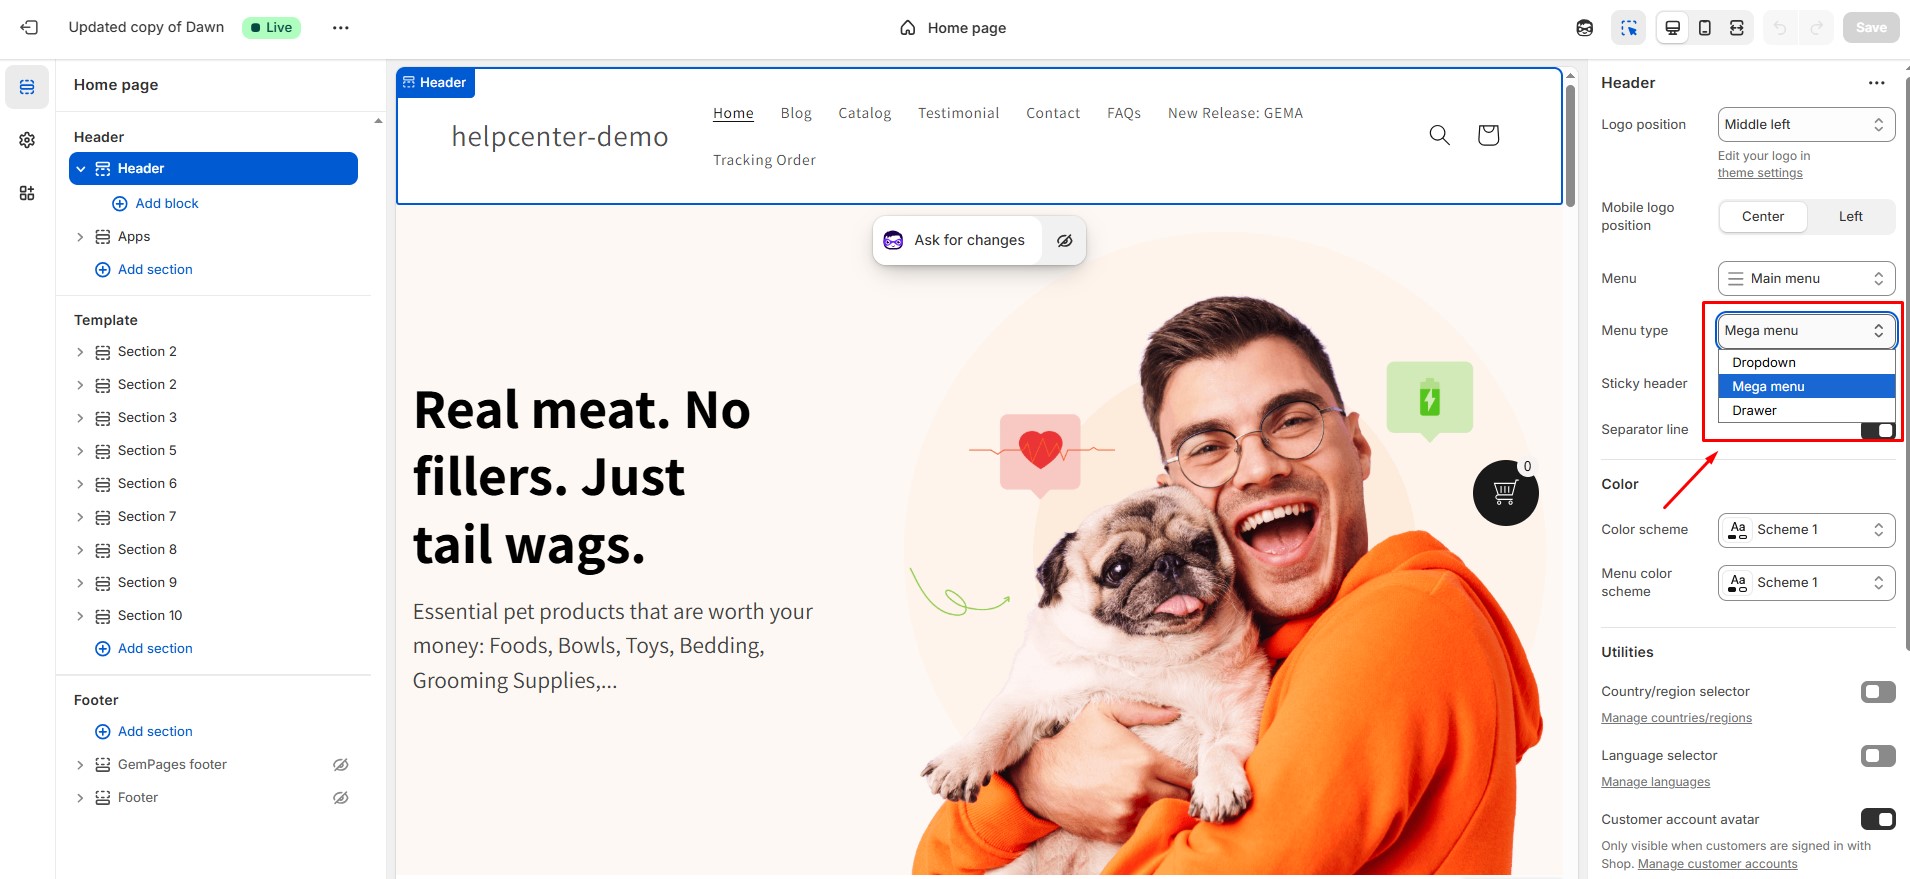
Task: Switch to mobile preview icon
Action: pos(1705,28)
